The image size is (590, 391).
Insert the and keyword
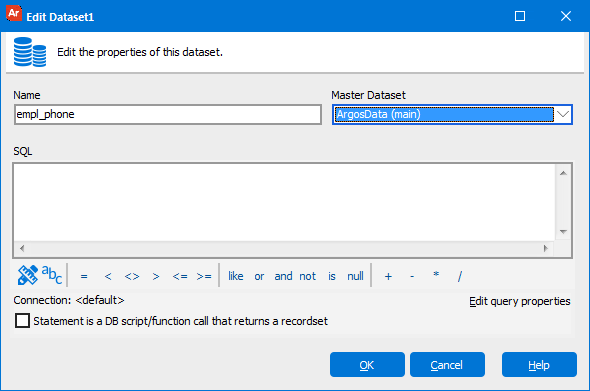[283, 276]
